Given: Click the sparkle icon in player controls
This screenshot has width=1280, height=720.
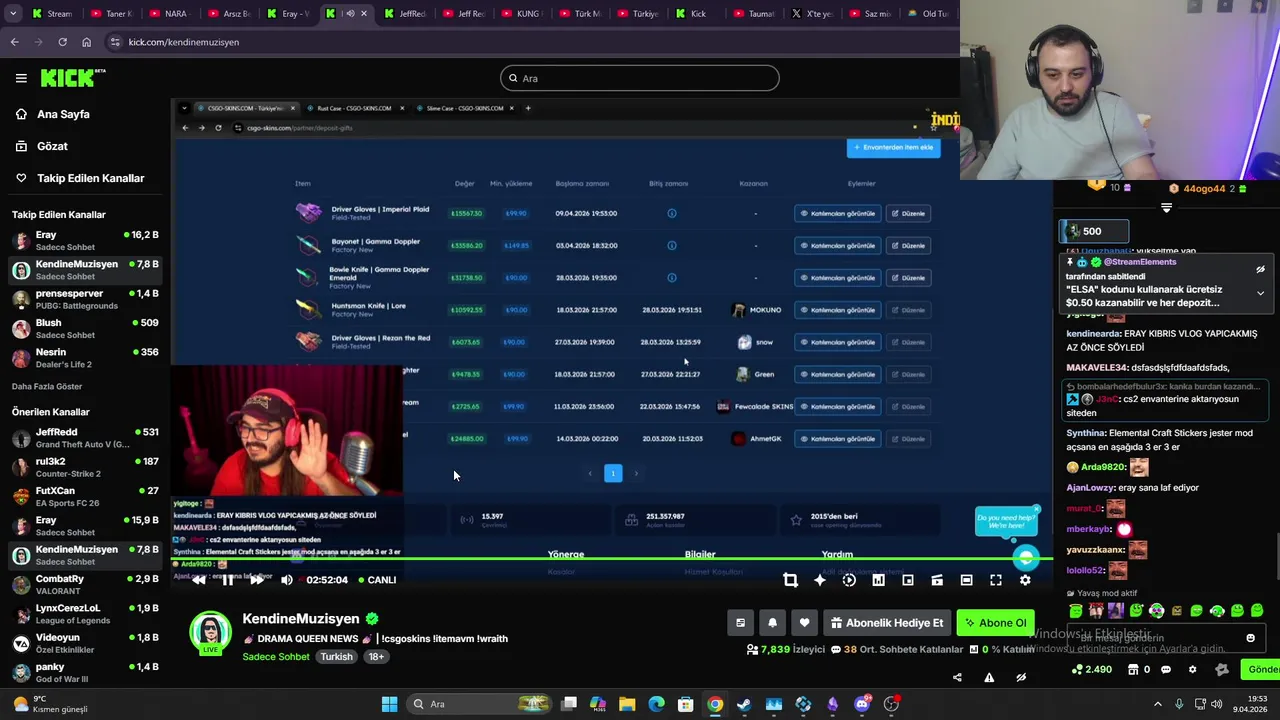Looking at the screenshot, I should pos(820,580).
